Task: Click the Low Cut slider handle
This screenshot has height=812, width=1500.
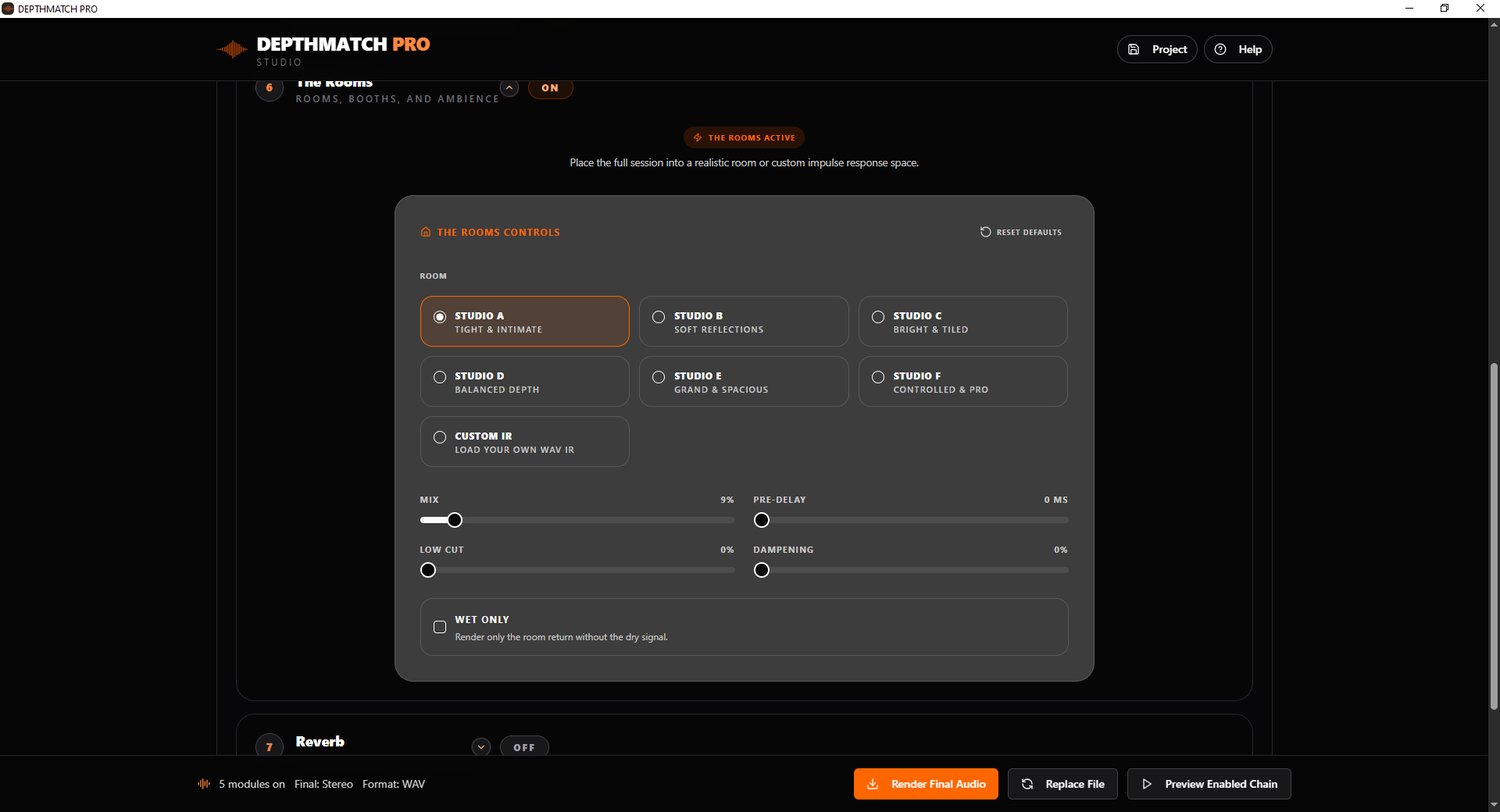Action: coord(428,570)
